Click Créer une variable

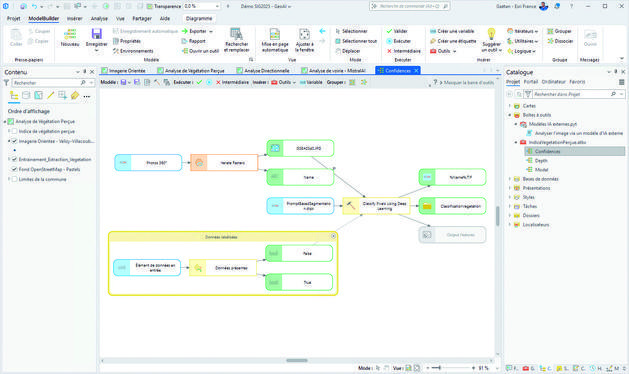point(452,31)
